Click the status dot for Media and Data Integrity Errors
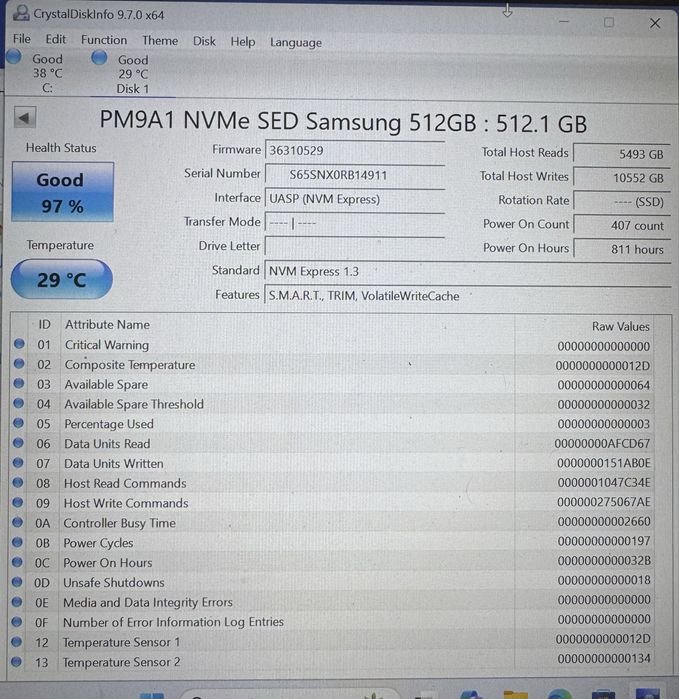679x699 pixels. tap(17, 602)
